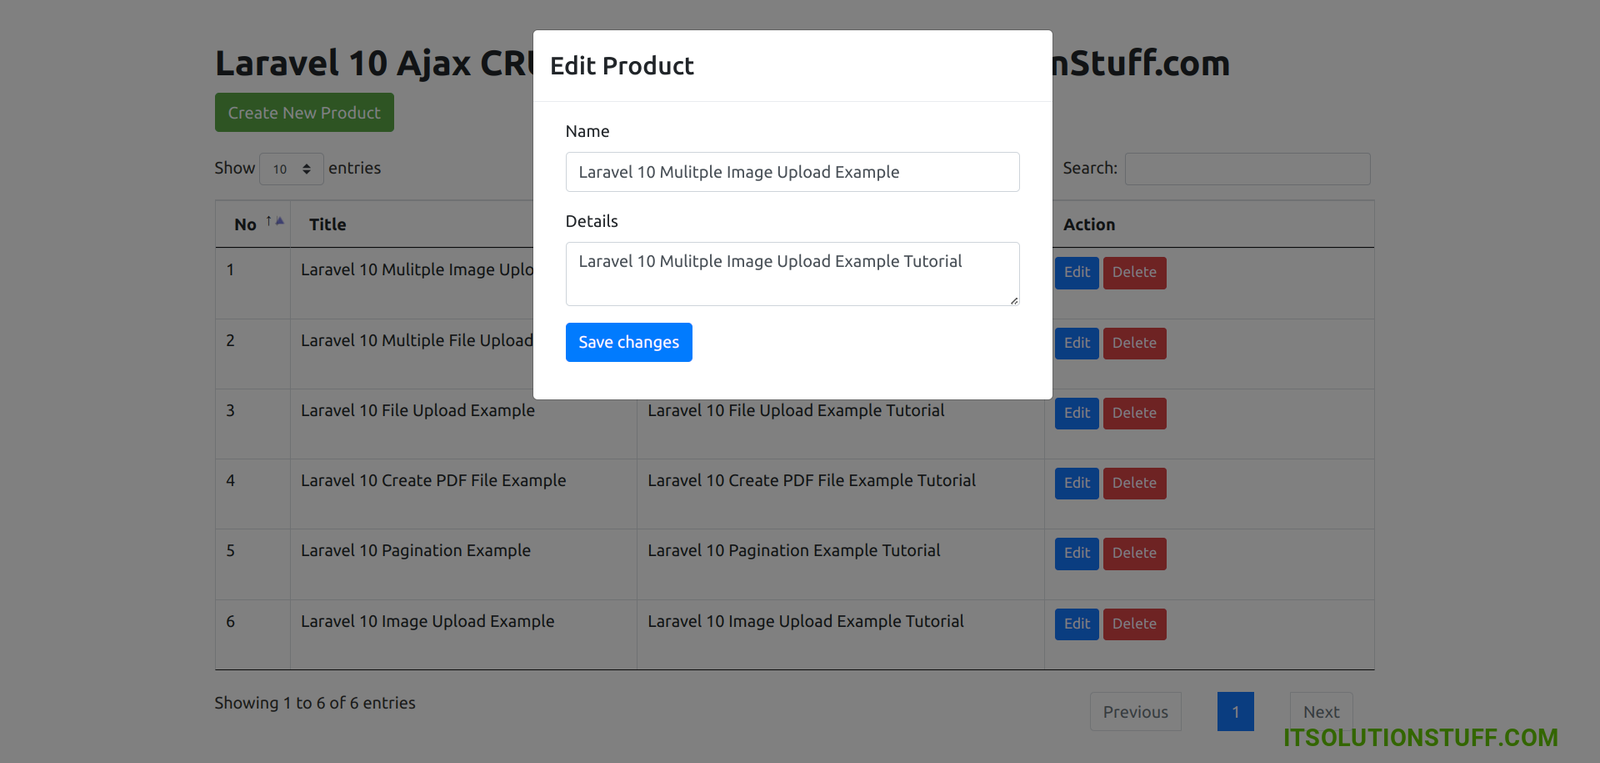This screenshot has width=1600, height=763.
Task: Open the entries per page dropdown
Action: coord(291,169)
